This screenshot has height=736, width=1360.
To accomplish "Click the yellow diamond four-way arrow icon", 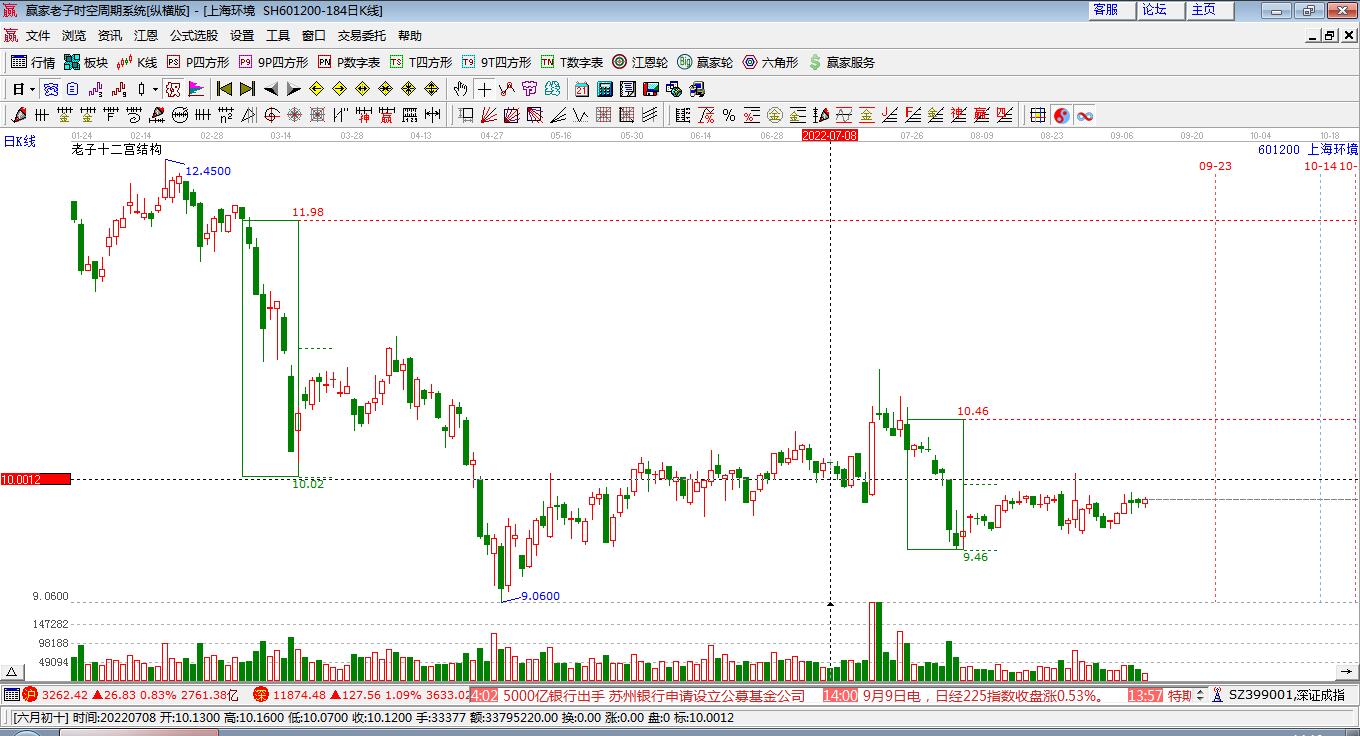I will 431,89.
